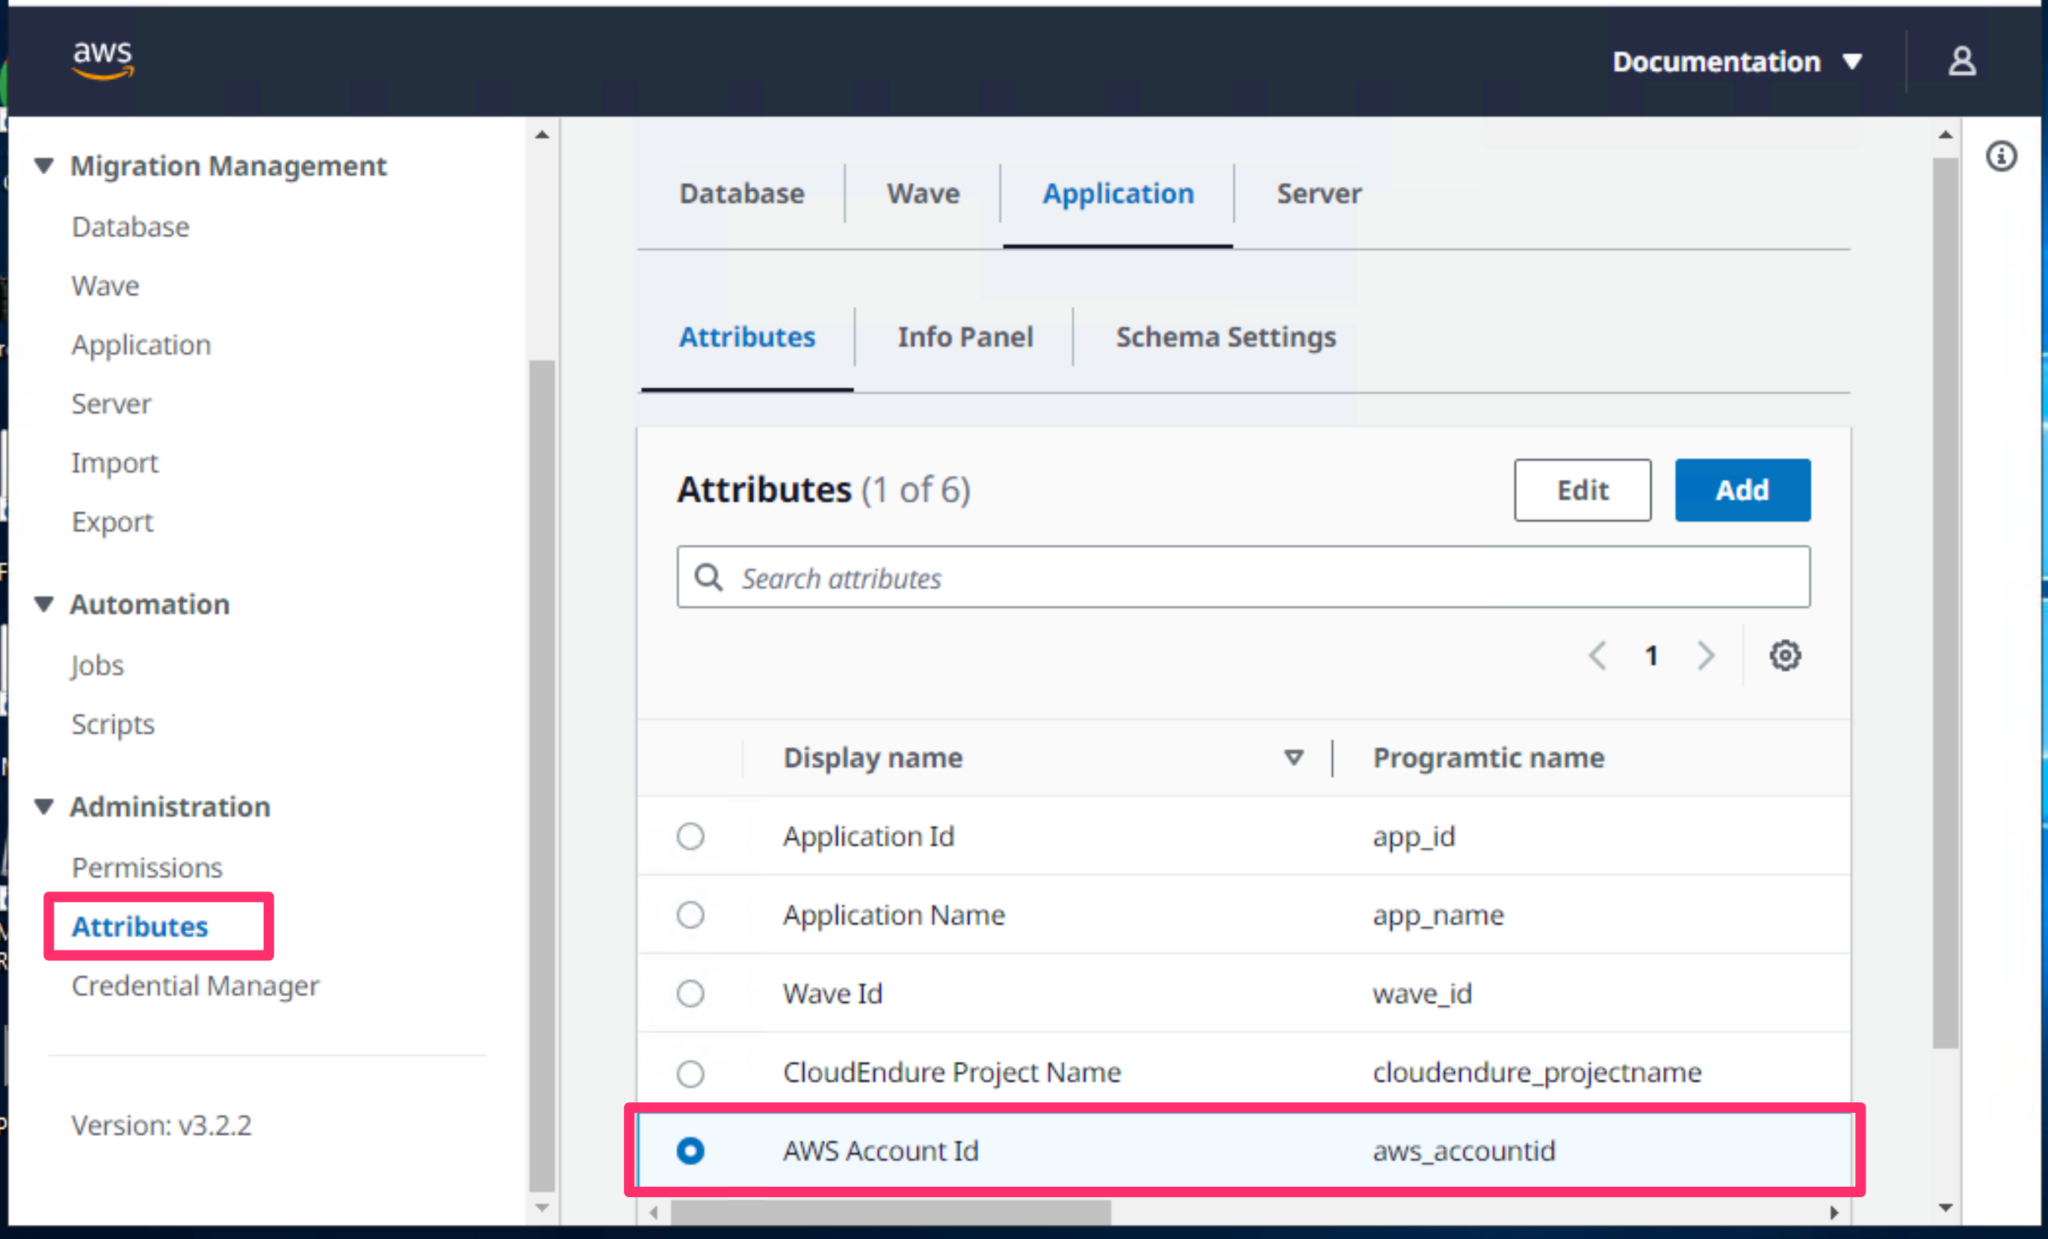Open Credential Manager from the sidebar
2048x1239 pixels.
[x=194, y=986]
